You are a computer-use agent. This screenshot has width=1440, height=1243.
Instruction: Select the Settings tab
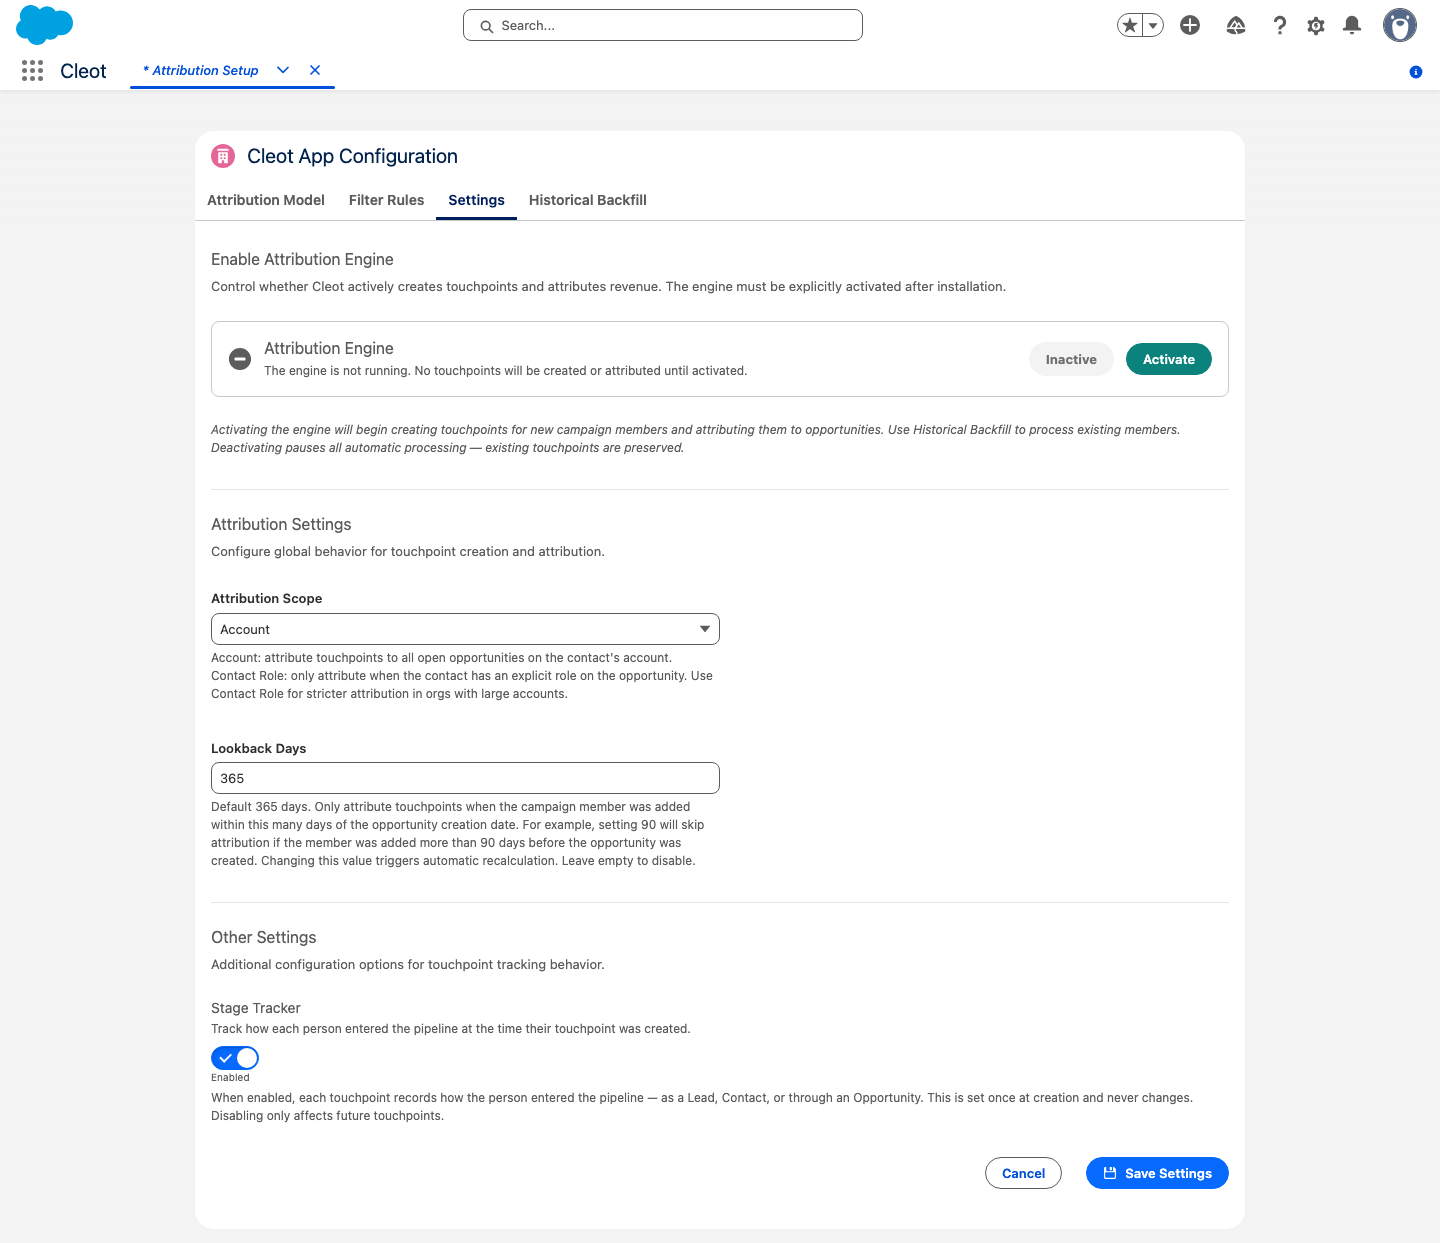point(476,200)
